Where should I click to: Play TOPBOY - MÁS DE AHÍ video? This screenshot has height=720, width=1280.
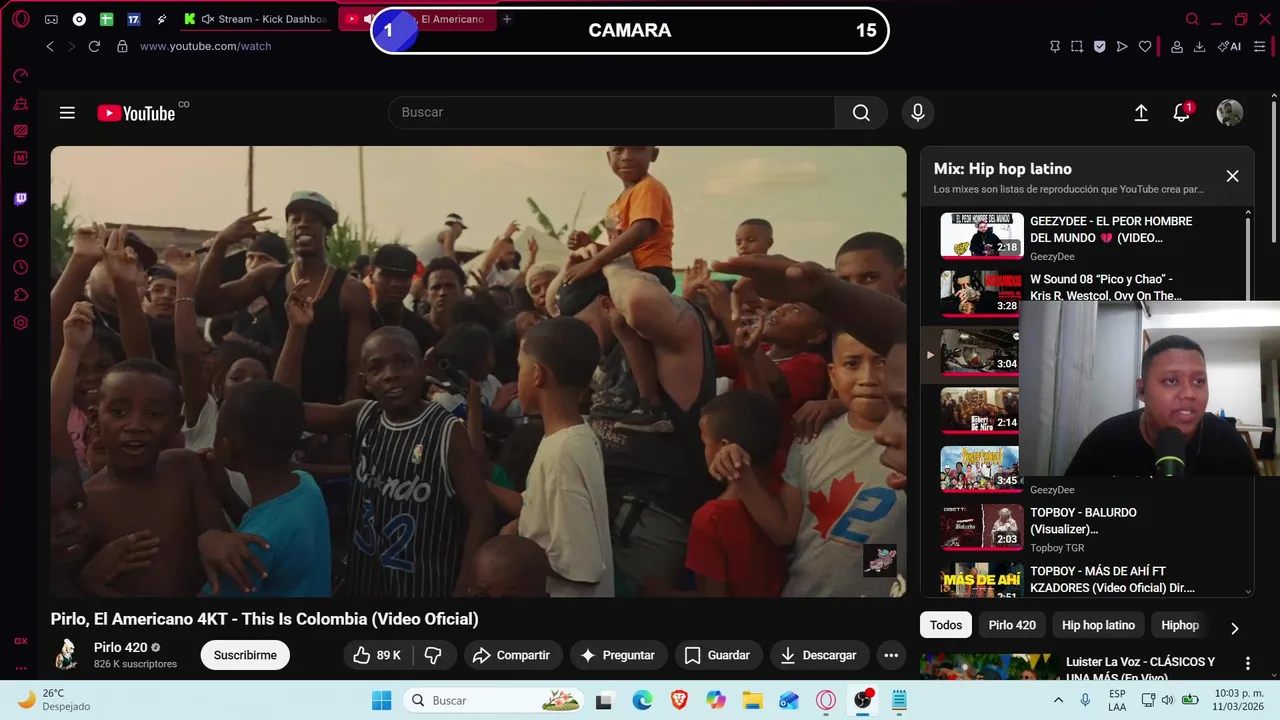pyautogui.click(x=1084, y=580)
